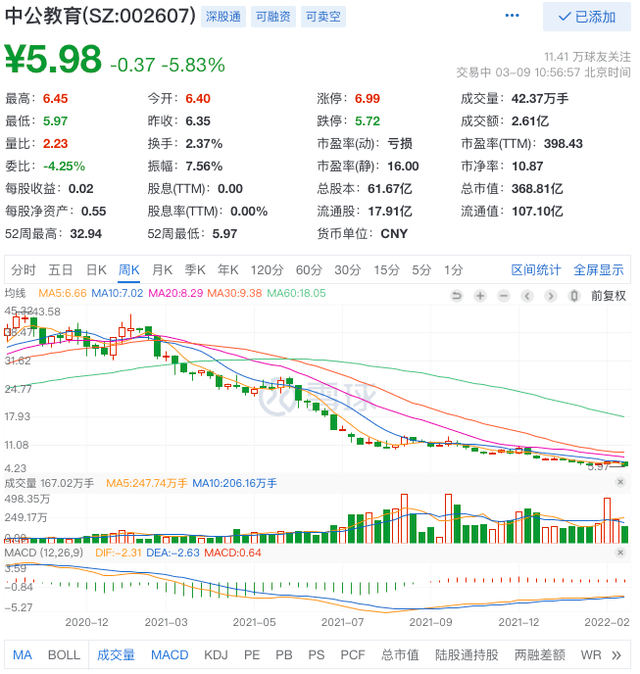This screenshot has width=640, height=674.
Task: Toggle the KDJ indicator
Action: 216,655
